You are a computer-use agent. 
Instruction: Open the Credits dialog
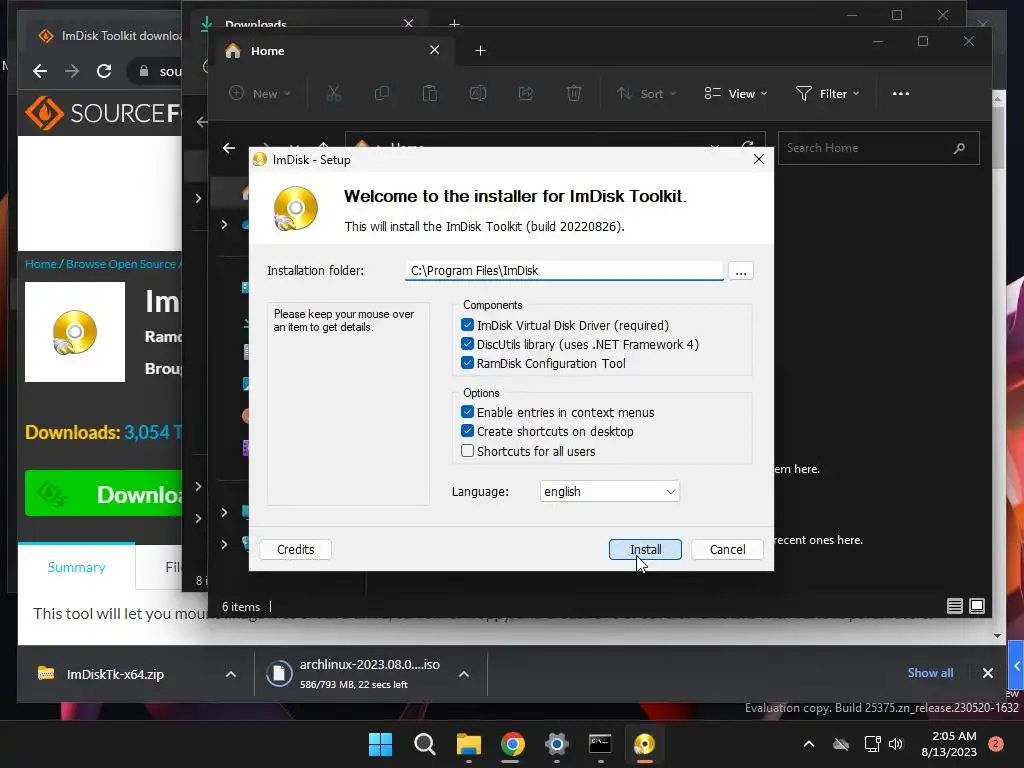point(295,549)
